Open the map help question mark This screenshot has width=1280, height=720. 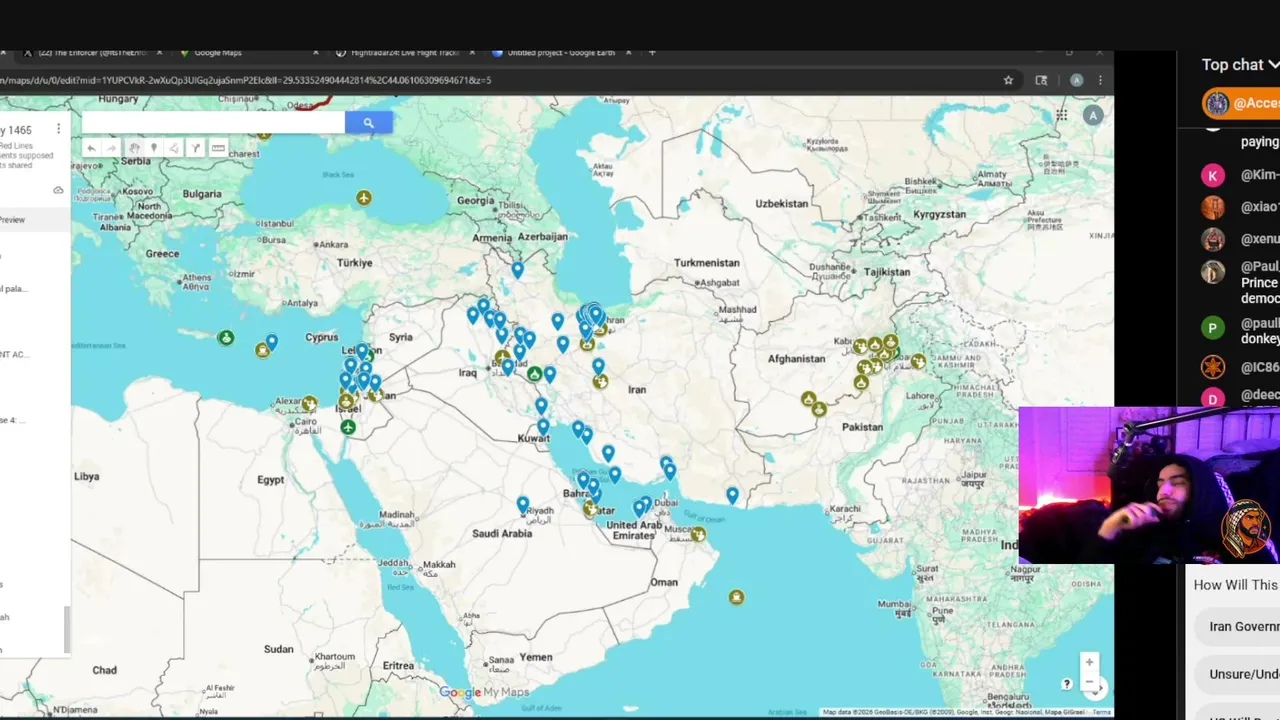click(x=1067, y=684)
